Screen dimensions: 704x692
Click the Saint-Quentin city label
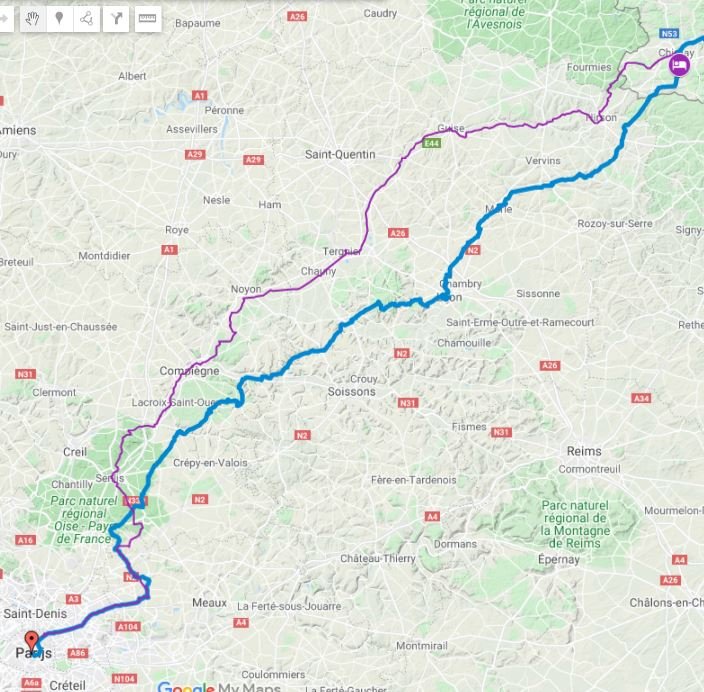tap(340, 154)
